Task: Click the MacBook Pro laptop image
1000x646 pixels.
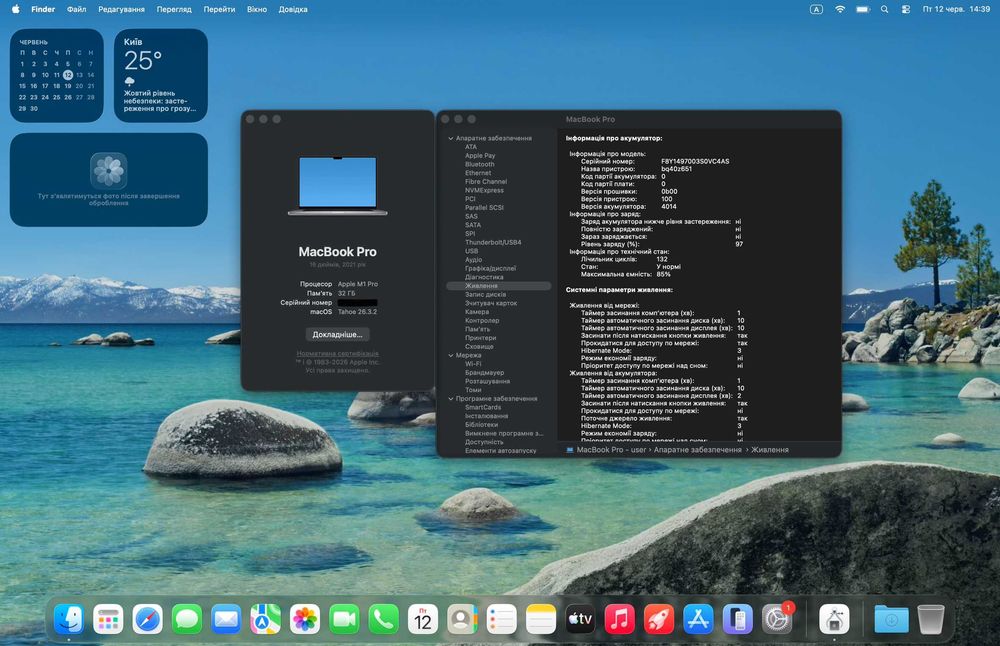Action: [x=337, y=186]
